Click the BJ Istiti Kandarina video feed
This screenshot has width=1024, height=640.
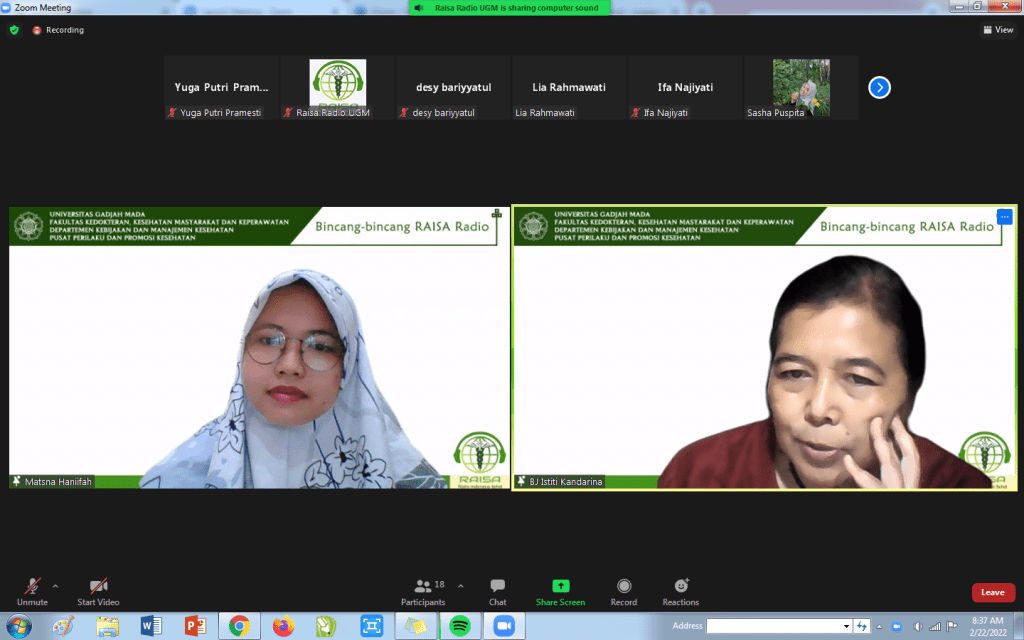pos(764,347)
